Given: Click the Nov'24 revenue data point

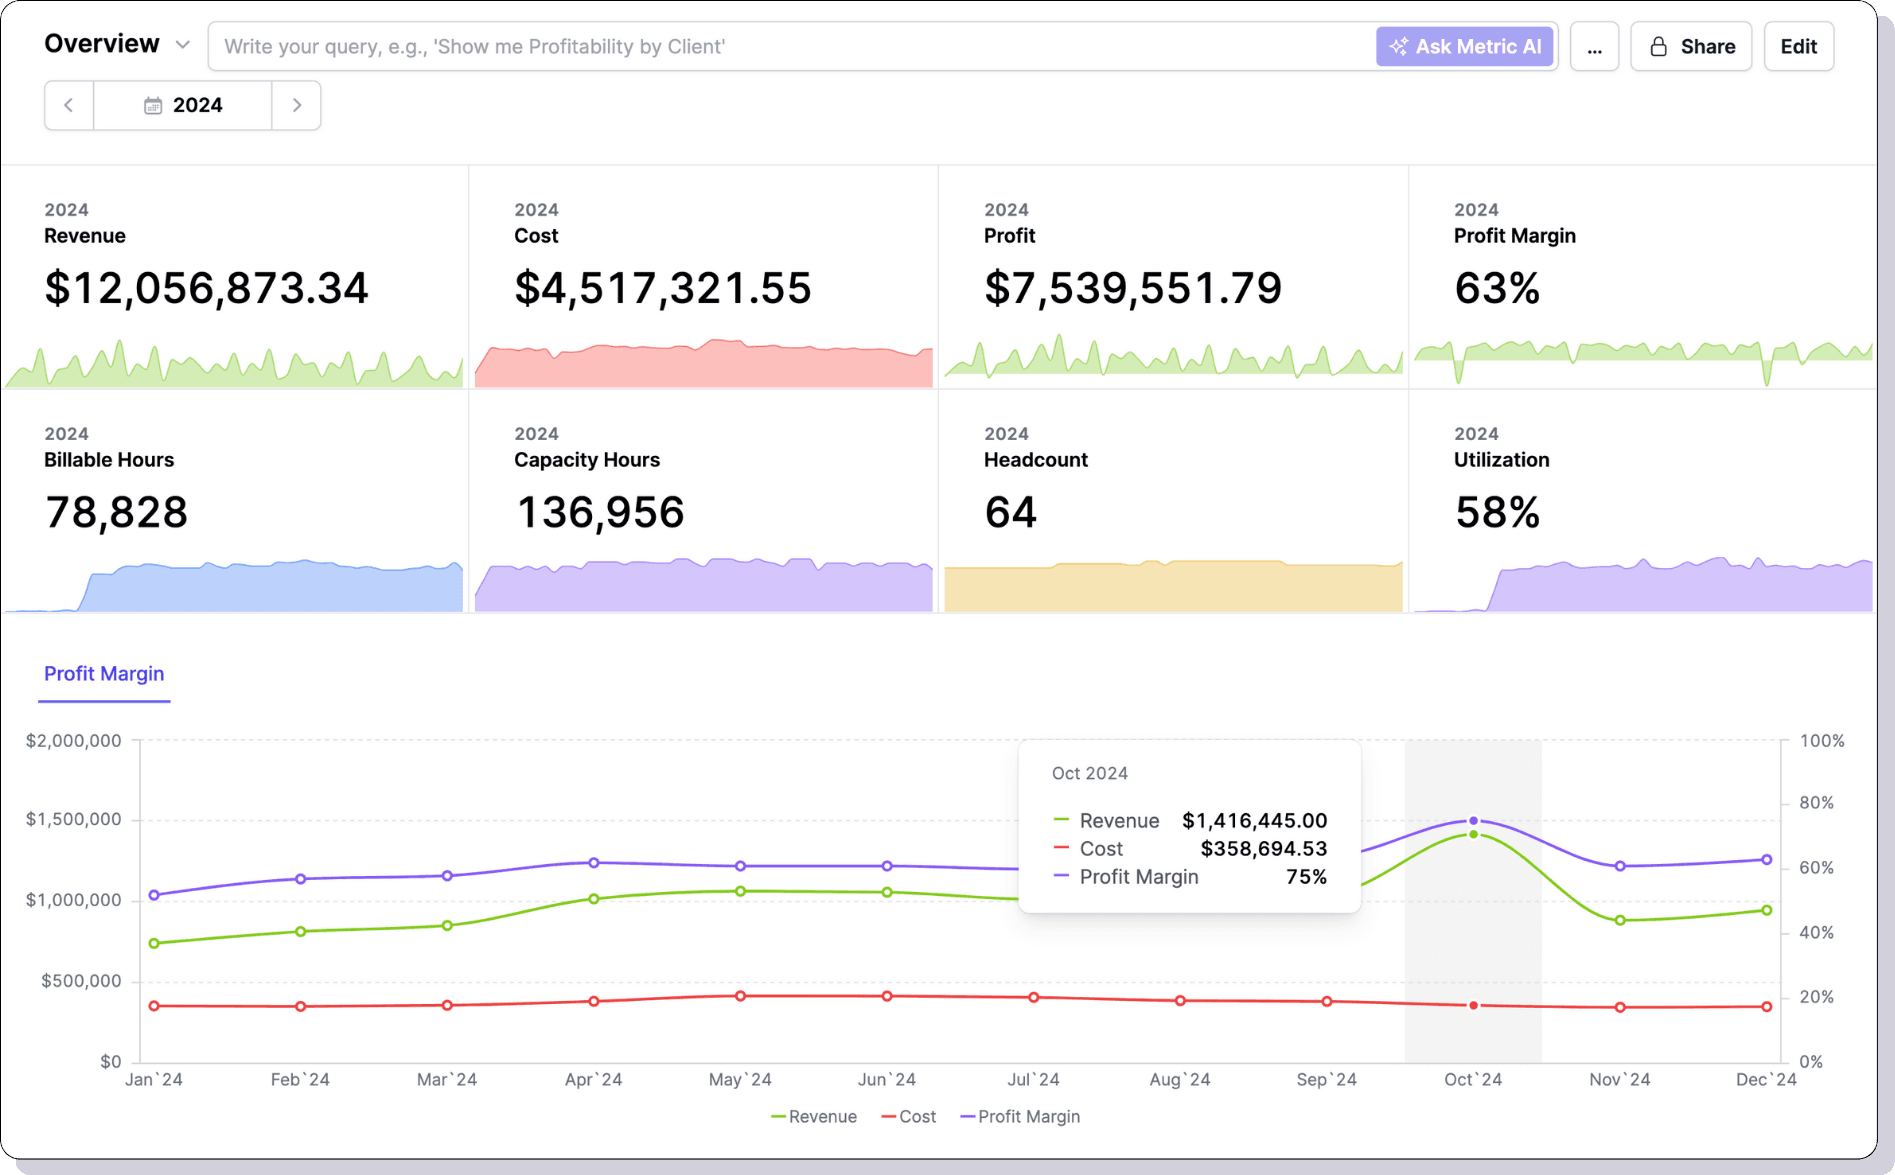Looking at the screenshot, I should [x=1620, y=920].
